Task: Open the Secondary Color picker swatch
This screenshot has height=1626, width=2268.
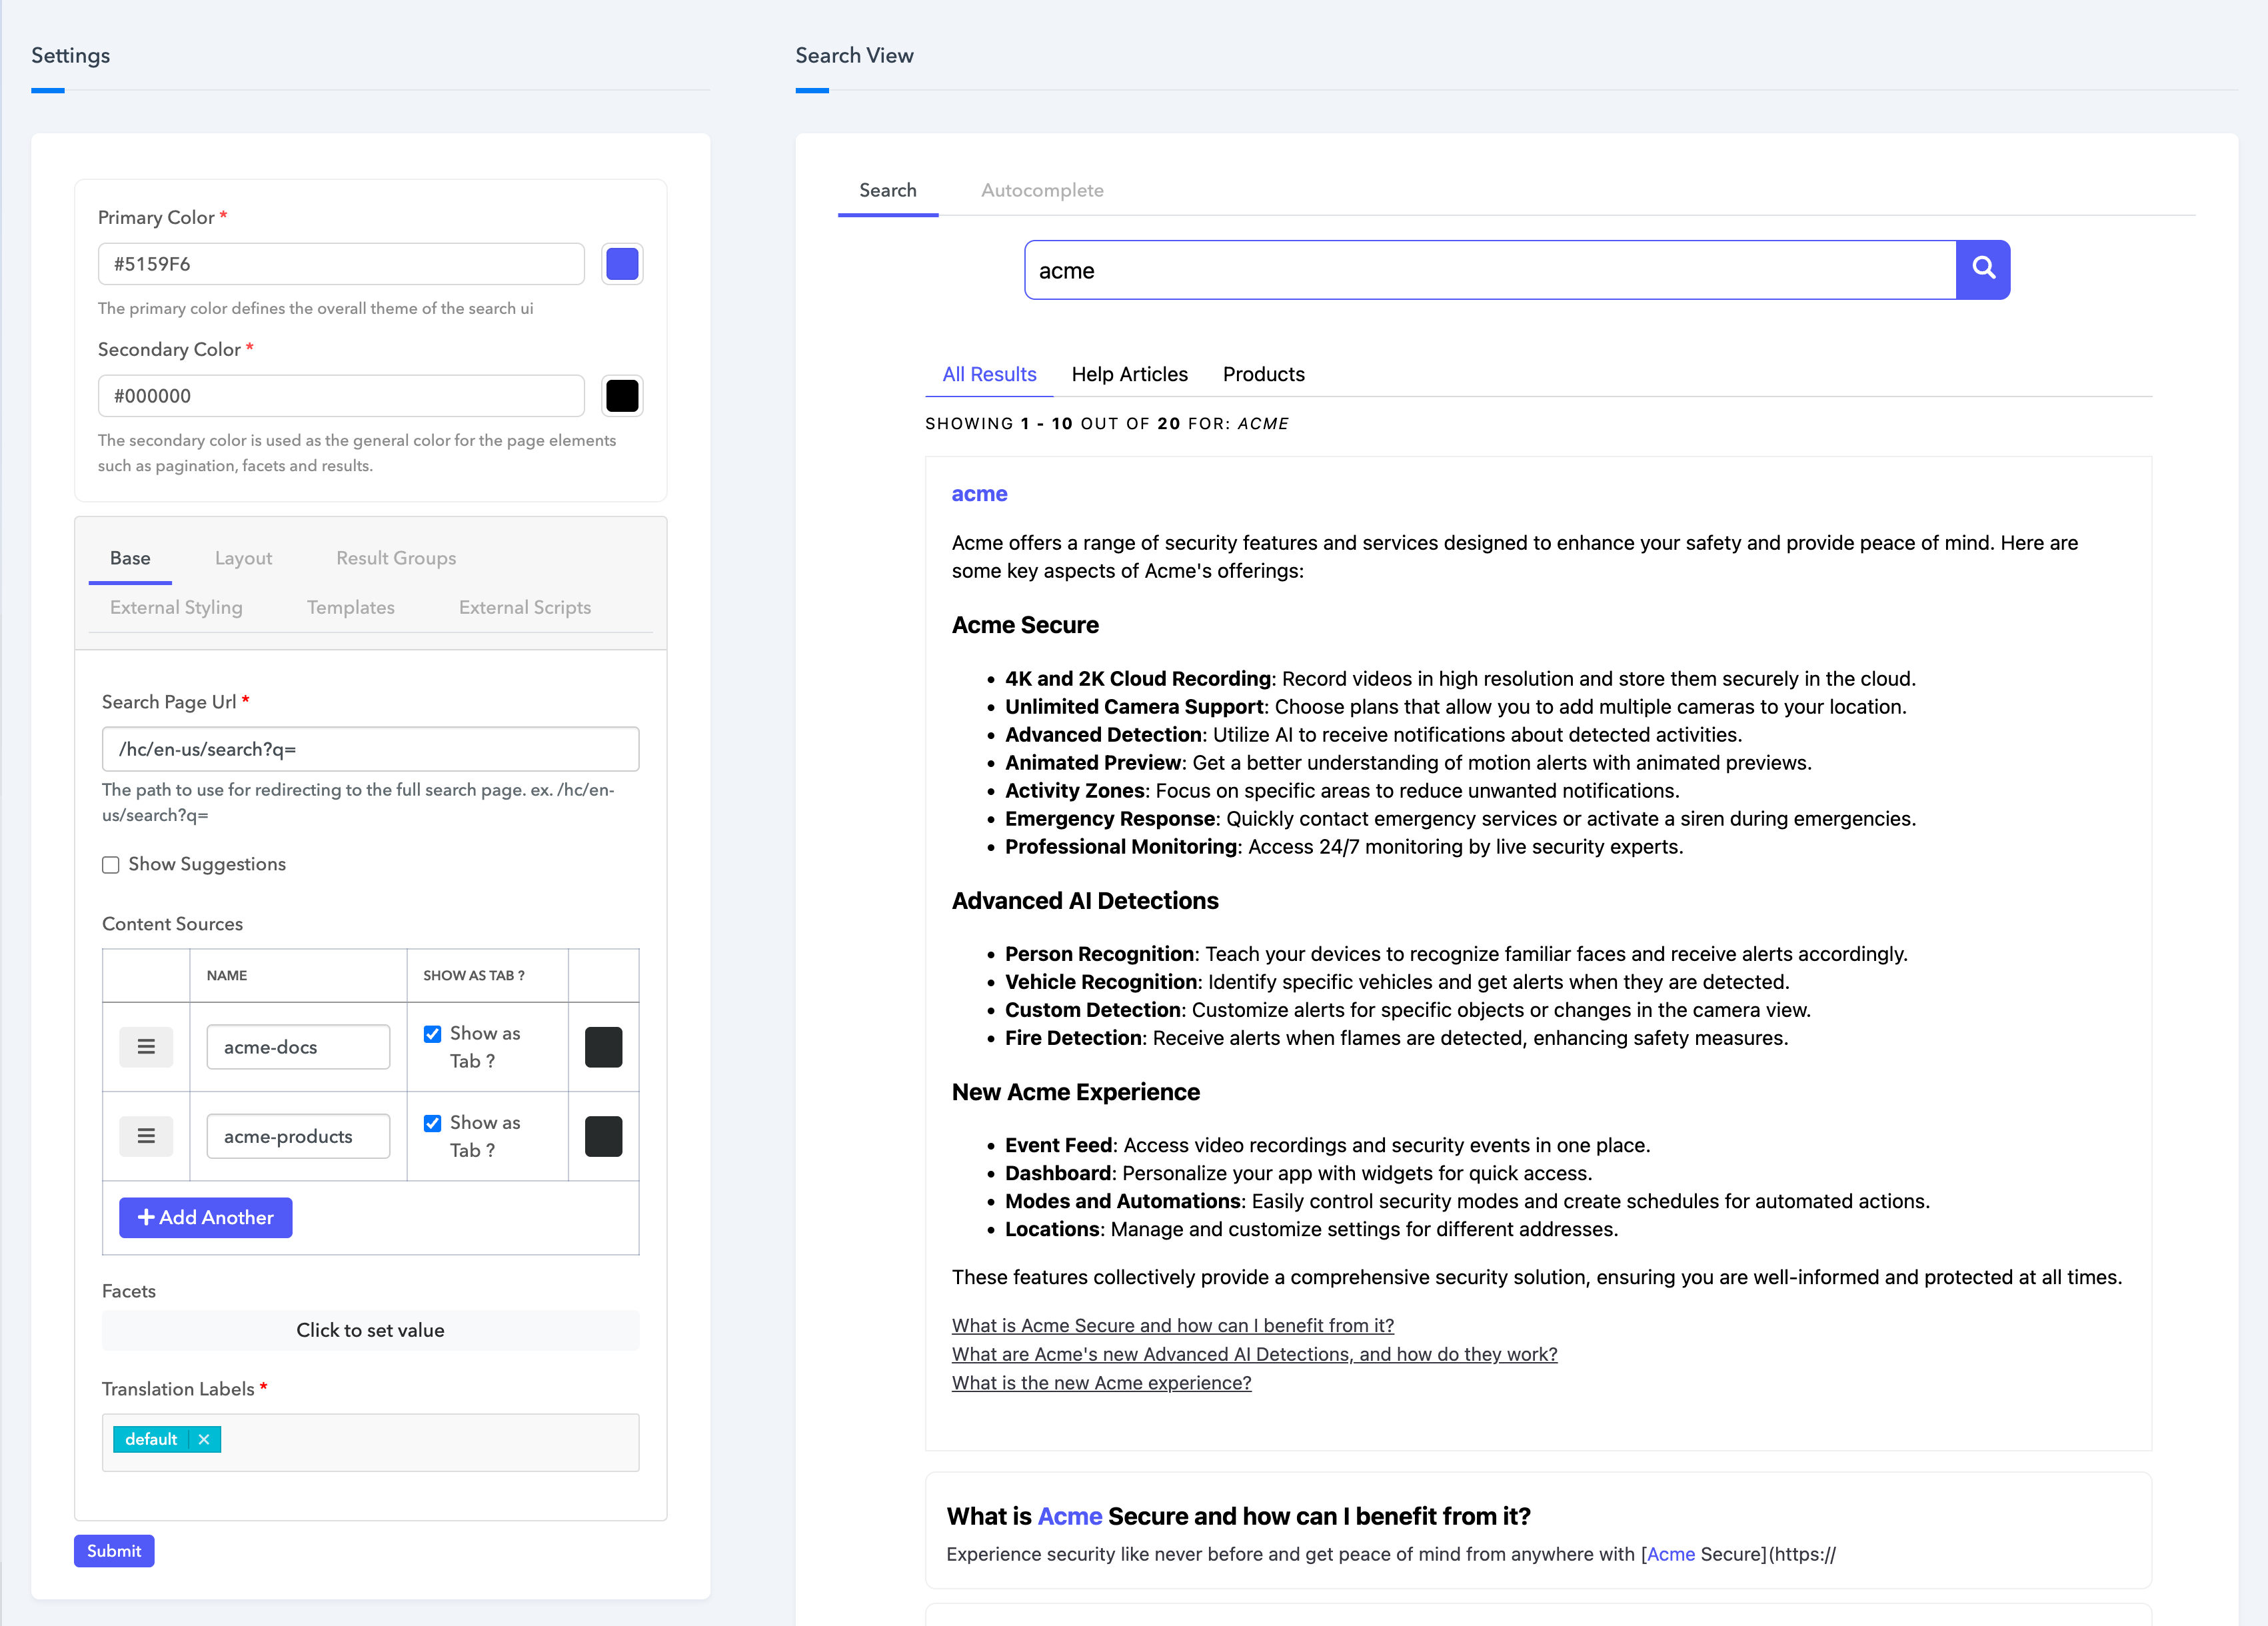Action: tap(622, 395)
